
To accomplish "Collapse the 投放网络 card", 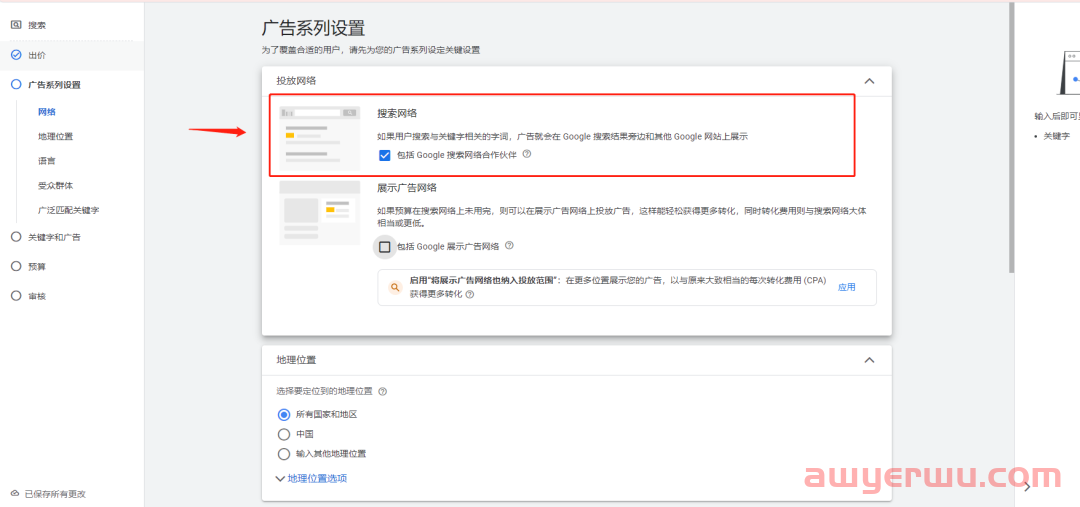I will coord(869,81).
